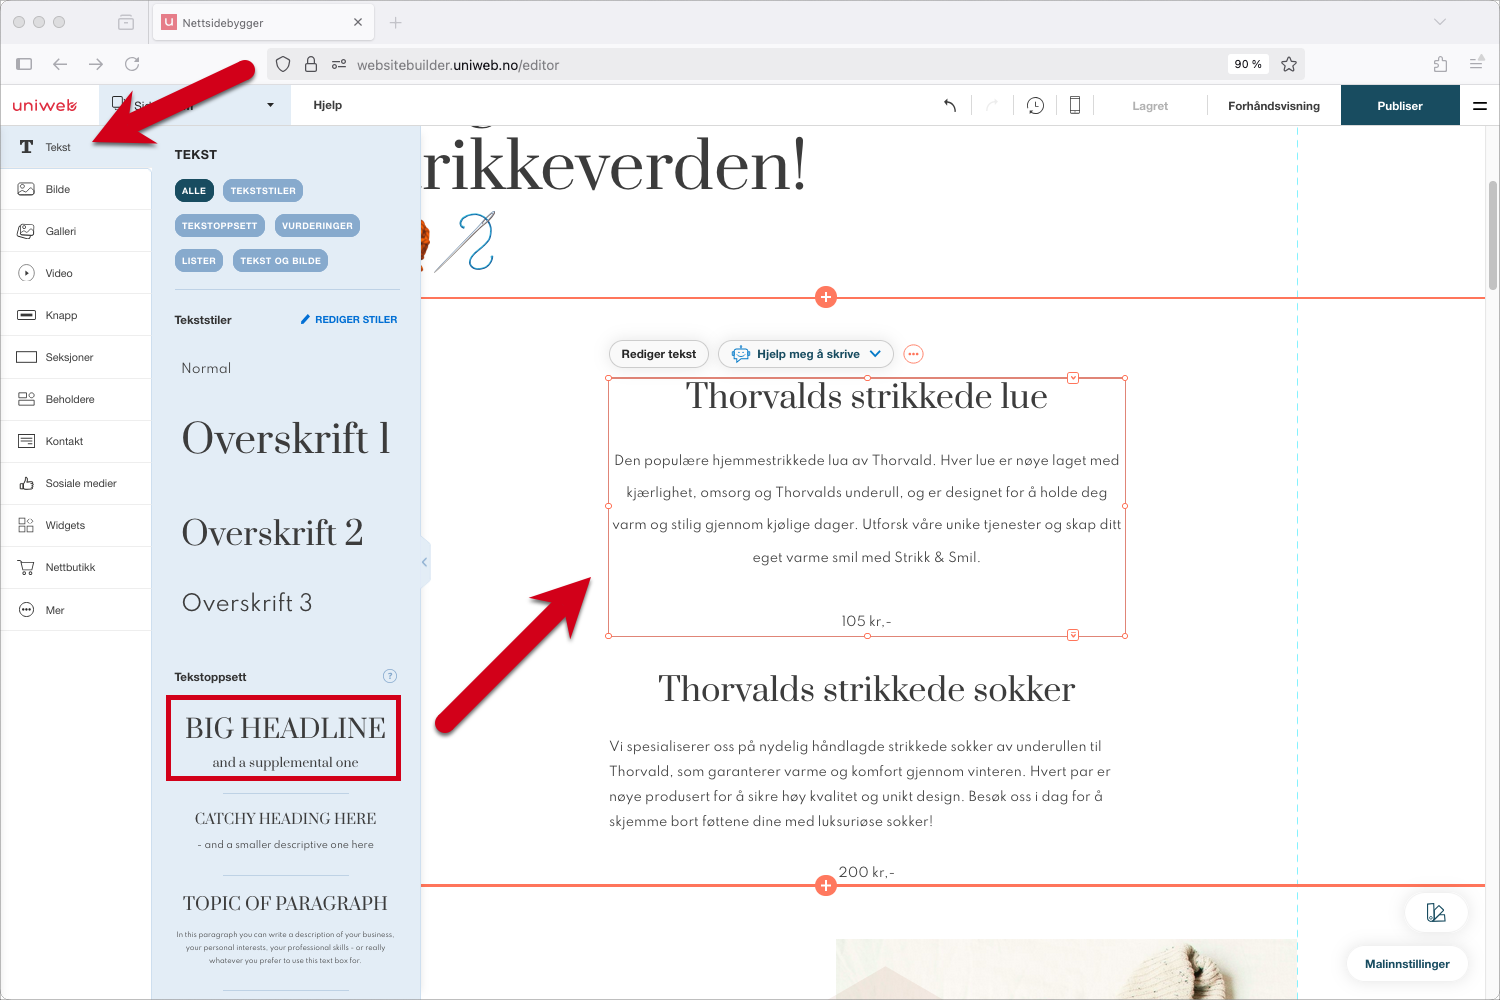
Task: Open new browser tab plus
Action: click(x=395, y=22)
